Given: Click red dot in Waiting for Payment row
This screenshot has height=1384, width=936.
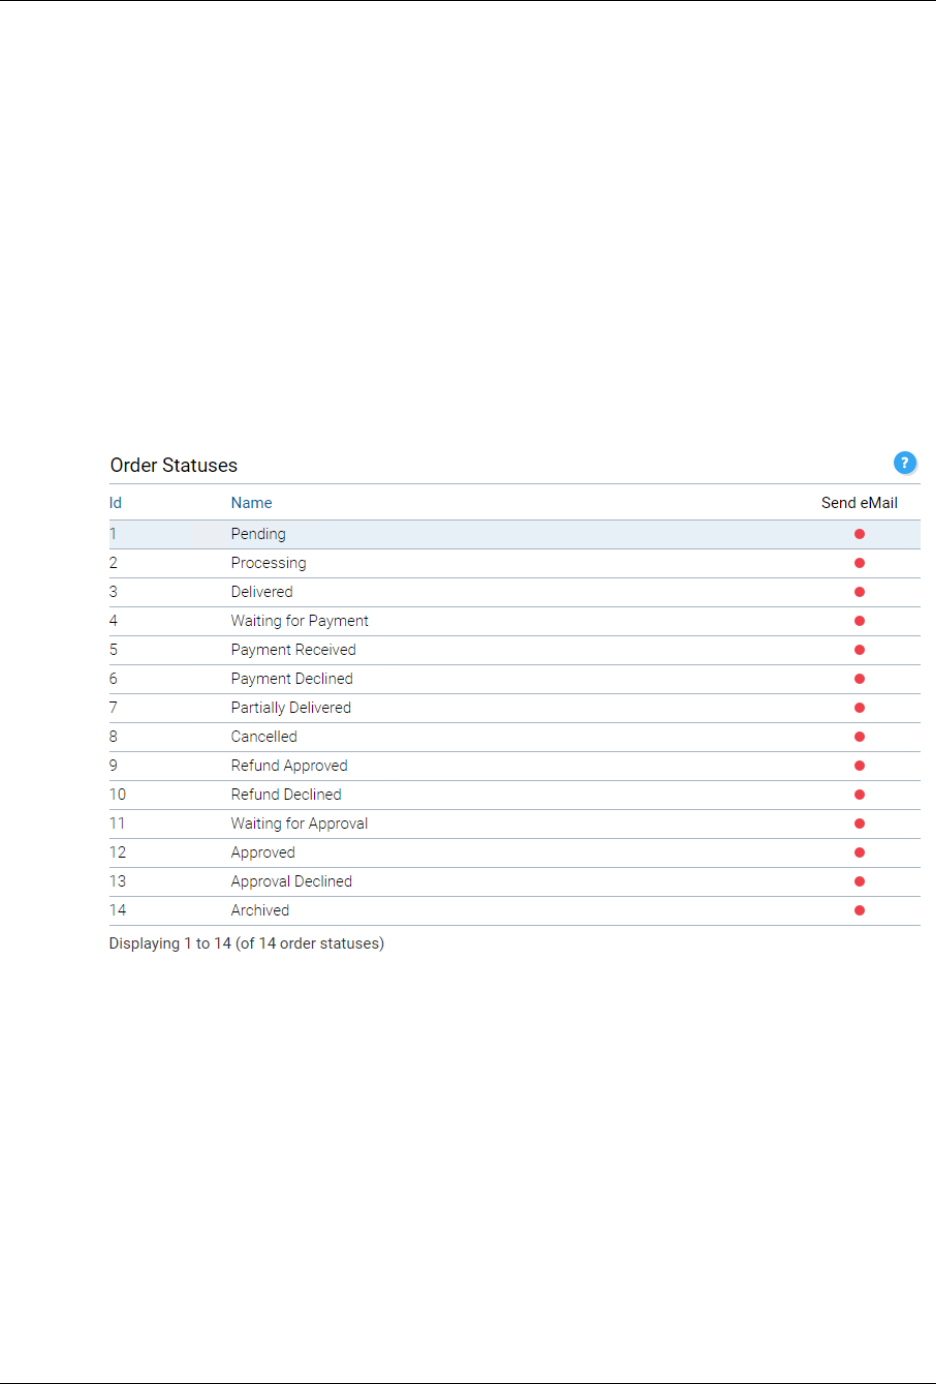Looking at the screenshot, I should tap(859, 621).
